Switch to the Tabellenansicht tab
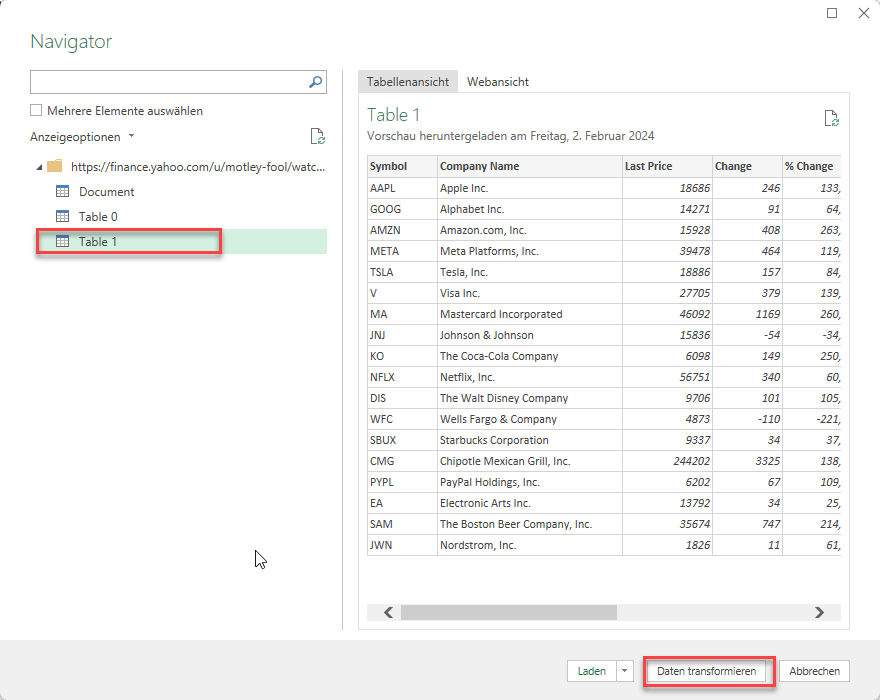Screen dimensions: 880x700 (407, 82)
